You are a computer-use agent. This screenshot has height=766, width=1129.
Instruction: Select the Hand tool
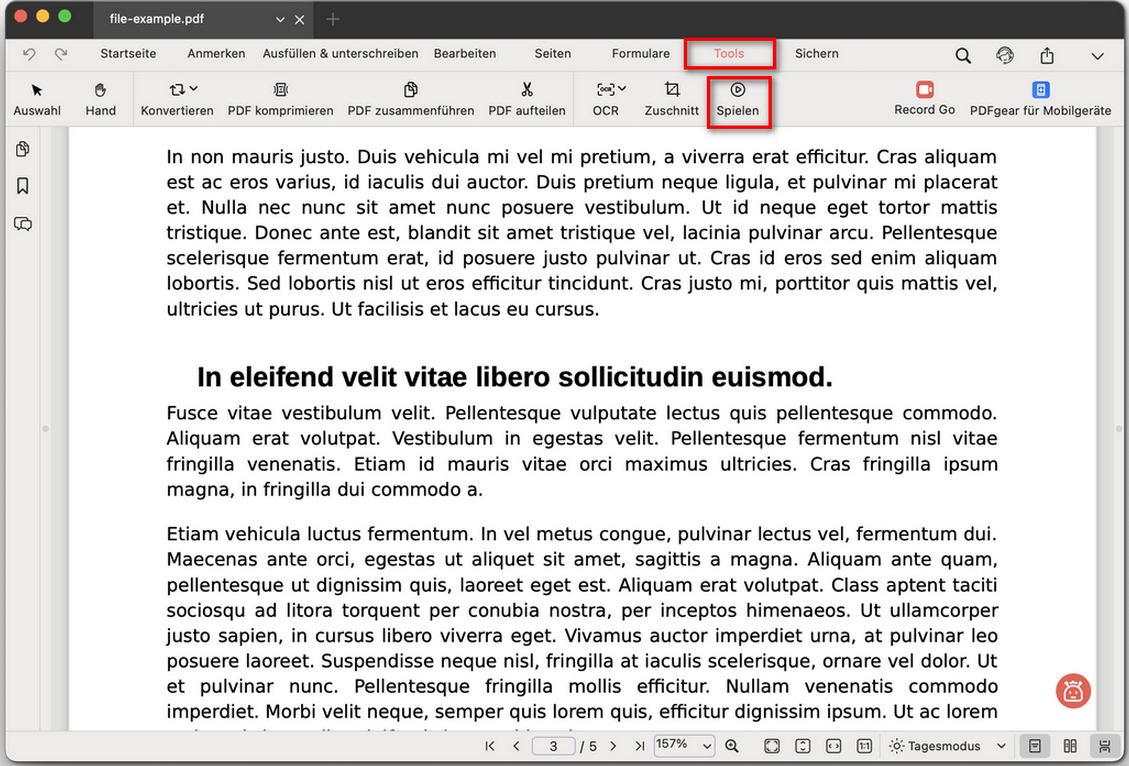coord(100,99)
